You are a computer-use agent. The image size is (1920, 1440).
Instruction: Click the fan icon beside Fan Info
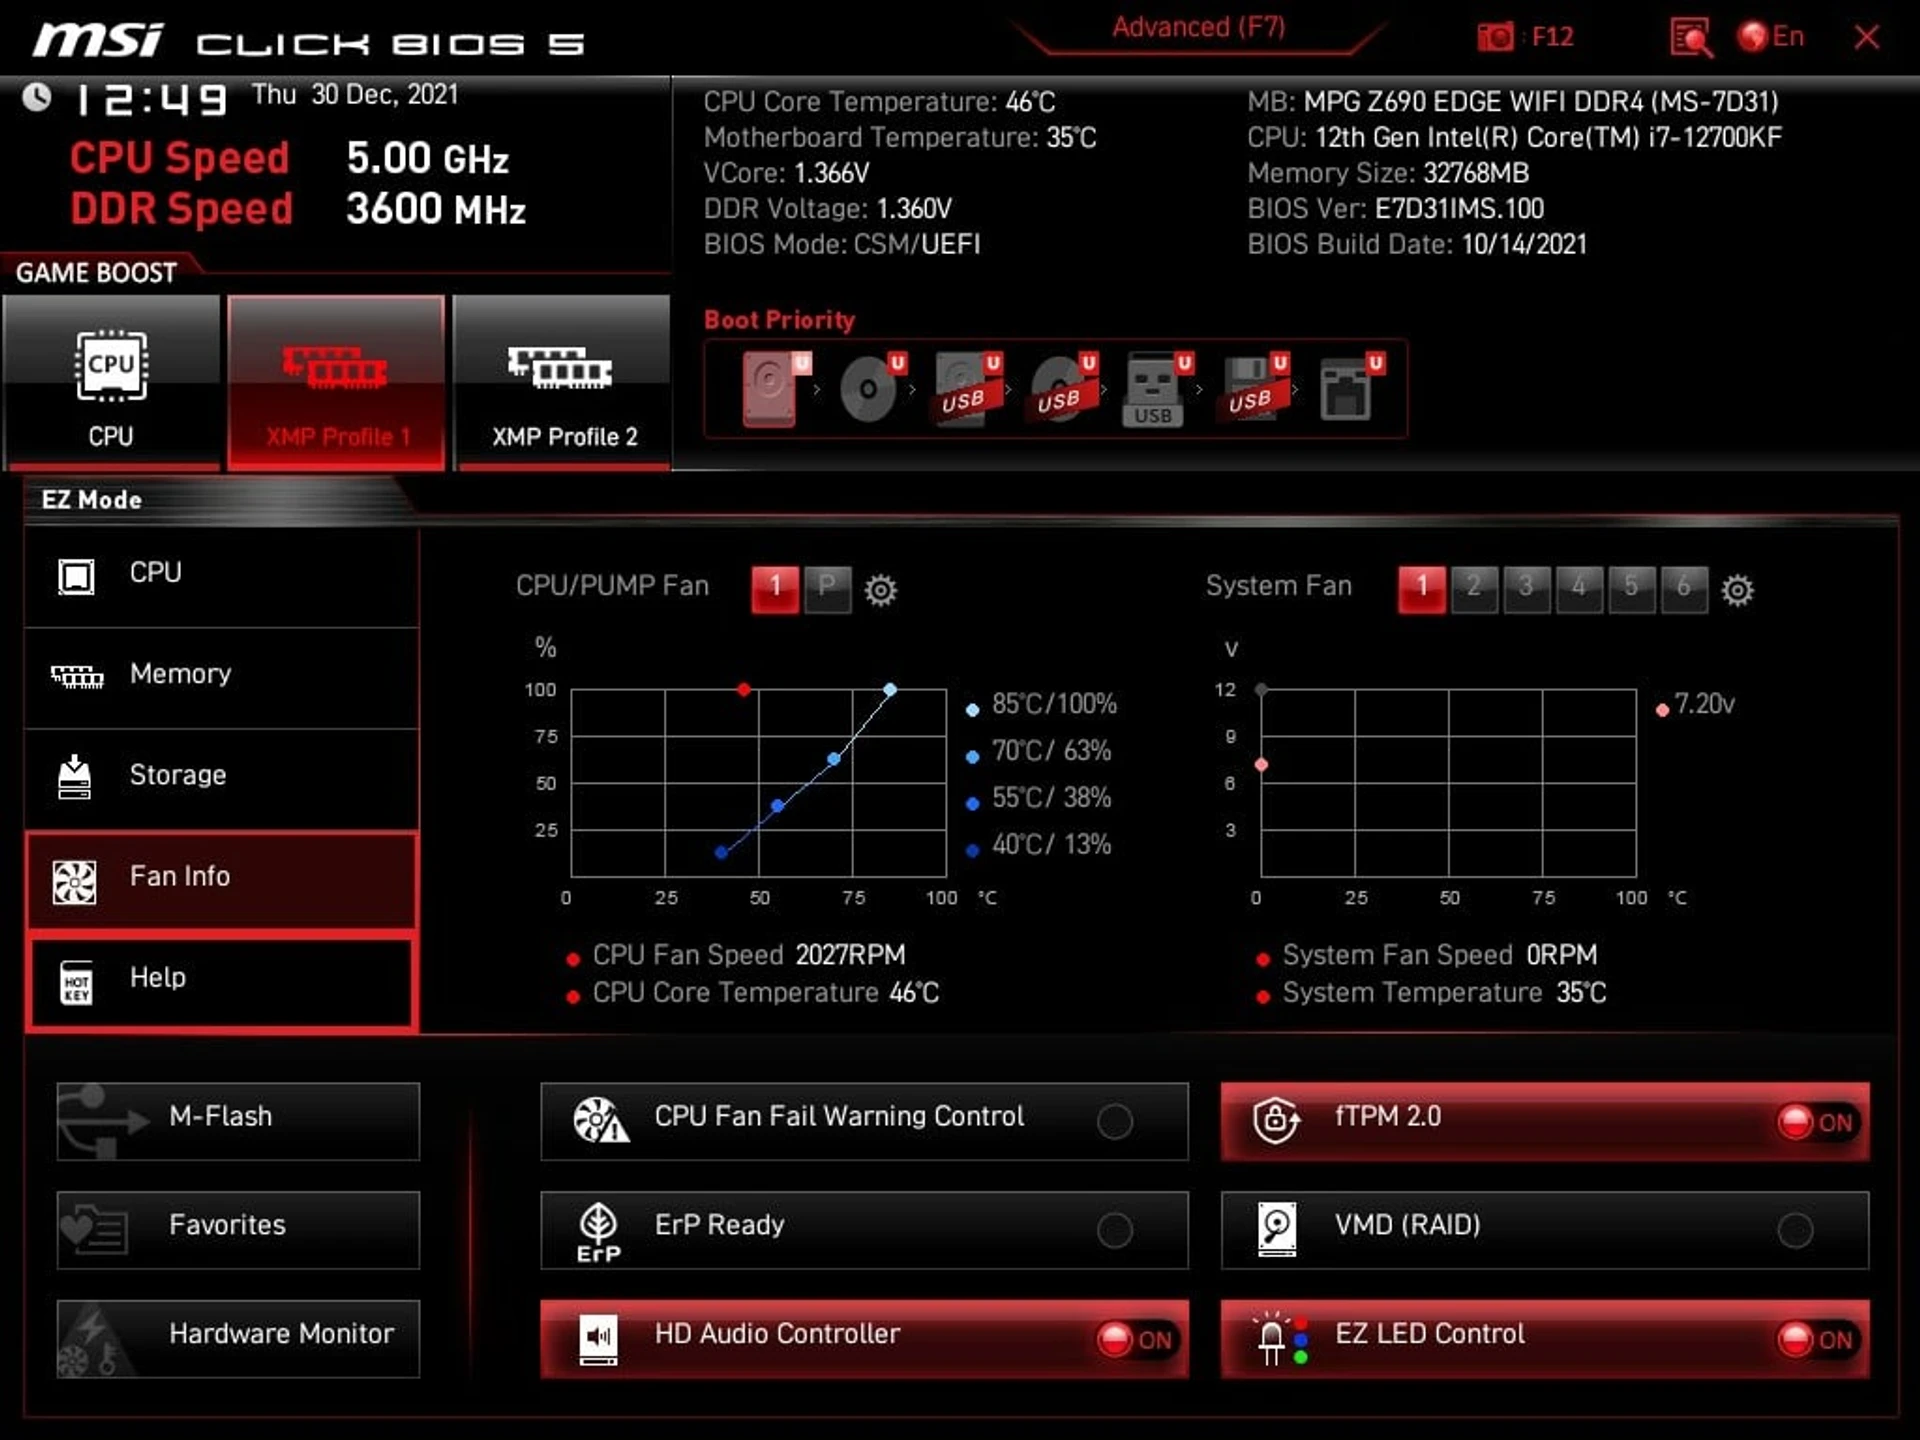click(x=75, y=882)
